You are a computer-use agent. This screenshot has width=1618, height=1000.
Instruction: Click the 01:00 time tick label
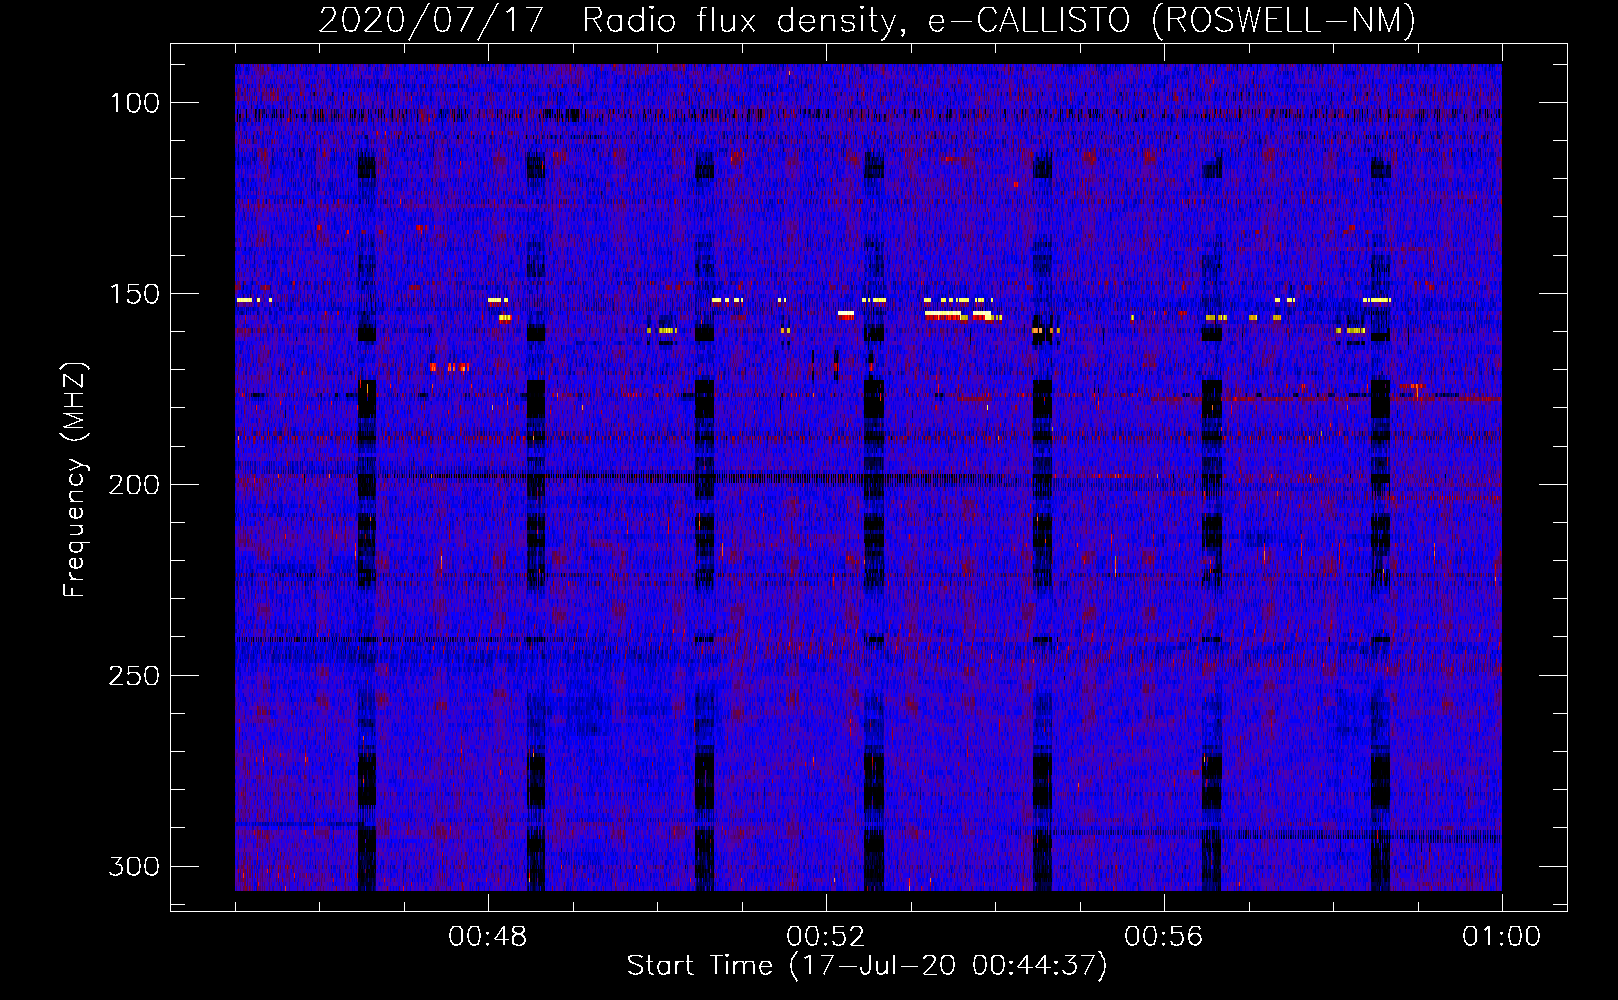(1502, 937)
